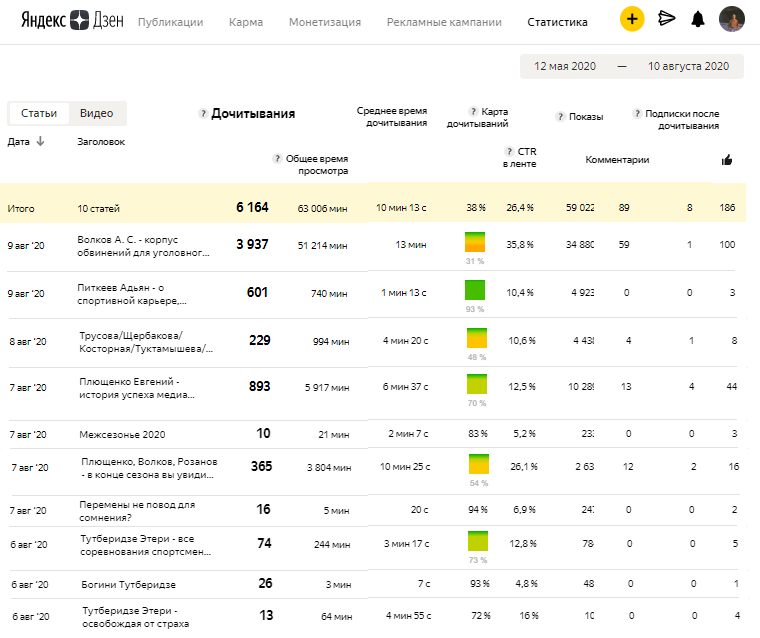Click the 4 мин 55 с average time
Image resolution: width=760 pixels, height=638 pixels.
point(409,616)
